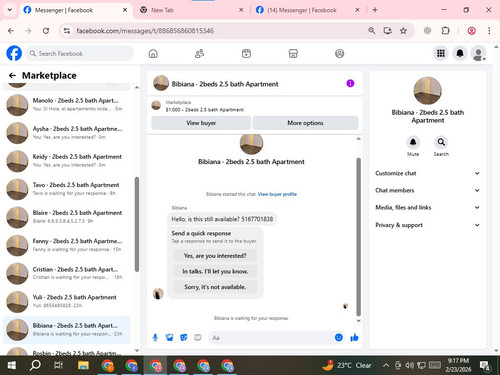Open the tab search dropdown arrow

pyautogui.click(x=10, y=10)
